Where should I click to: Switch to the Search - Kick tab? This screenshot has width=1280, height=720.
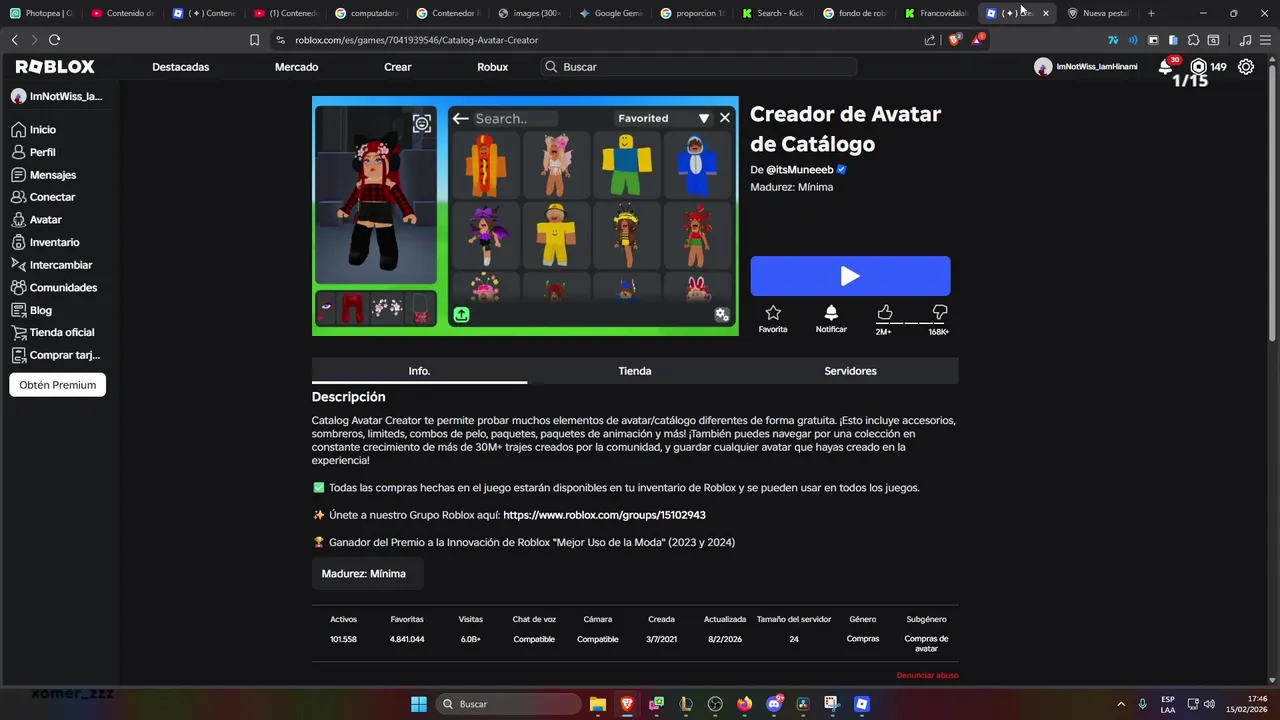pos(773,13)
